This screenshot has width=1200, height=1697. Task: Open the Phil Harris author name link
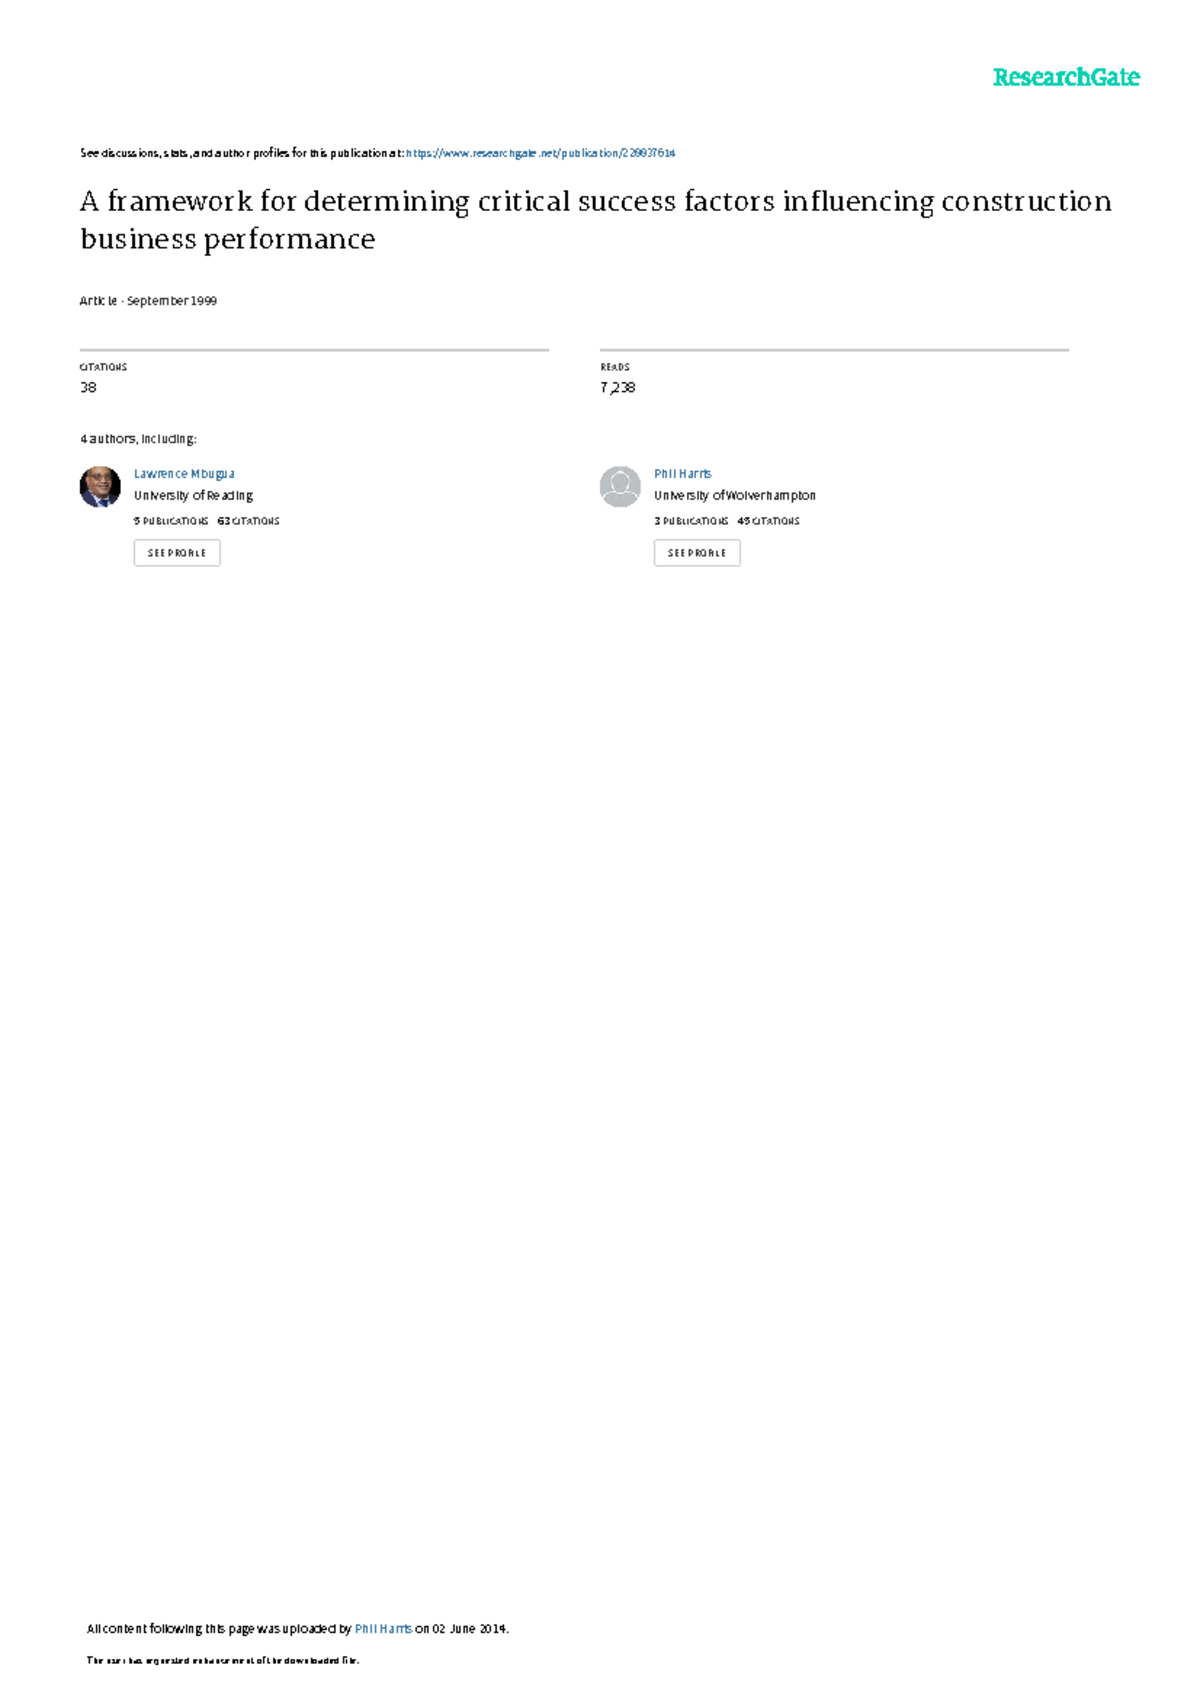(683, 474)
